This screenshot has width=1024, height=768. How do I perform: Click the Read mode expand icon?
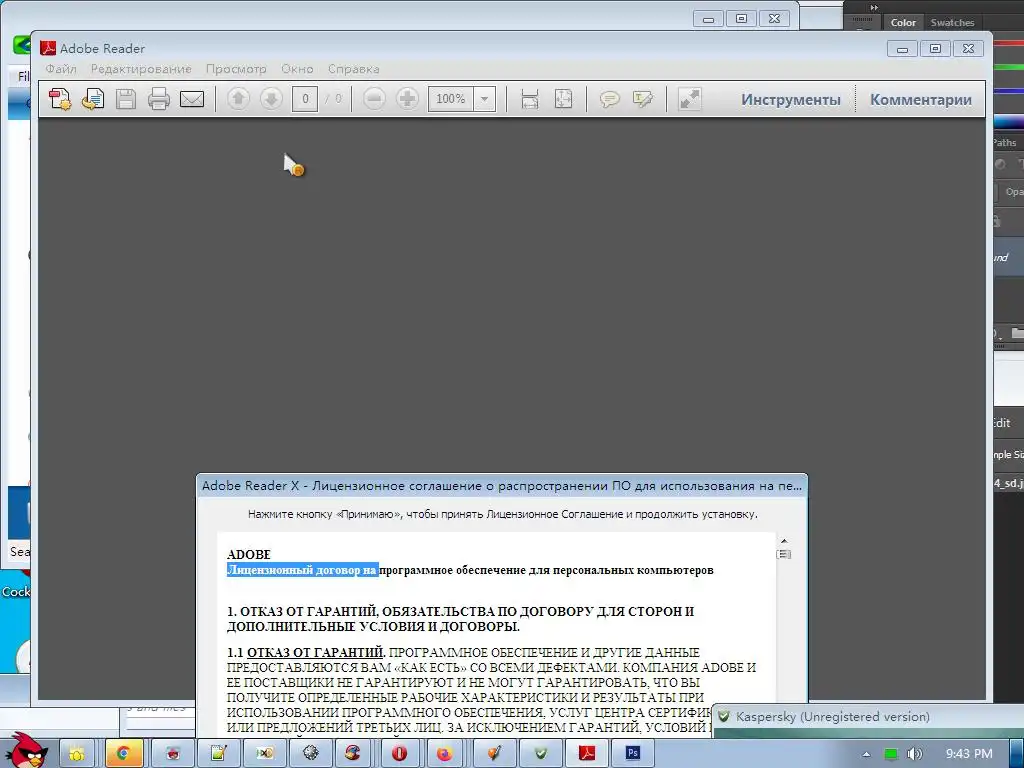[689, 99]
